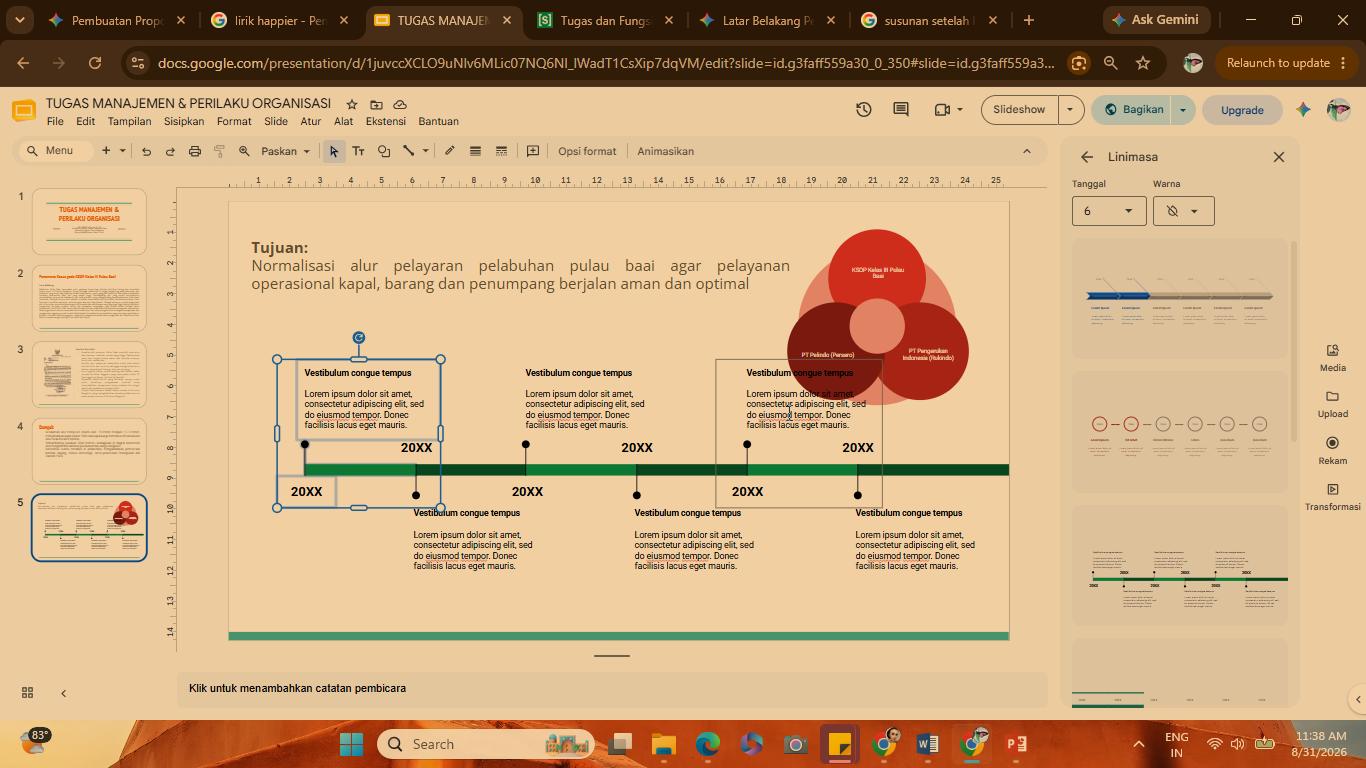Select slide 3 thumbnail in the filmstrip
Screen dimensions: 1366x768
point(89,374)
